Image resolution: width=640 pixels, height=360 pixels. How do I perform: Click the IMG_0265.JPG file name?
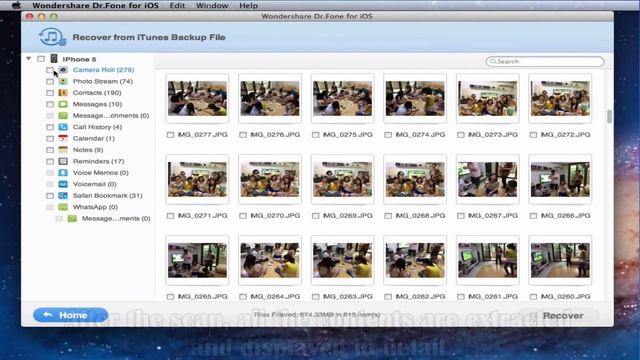pos(202,297)
